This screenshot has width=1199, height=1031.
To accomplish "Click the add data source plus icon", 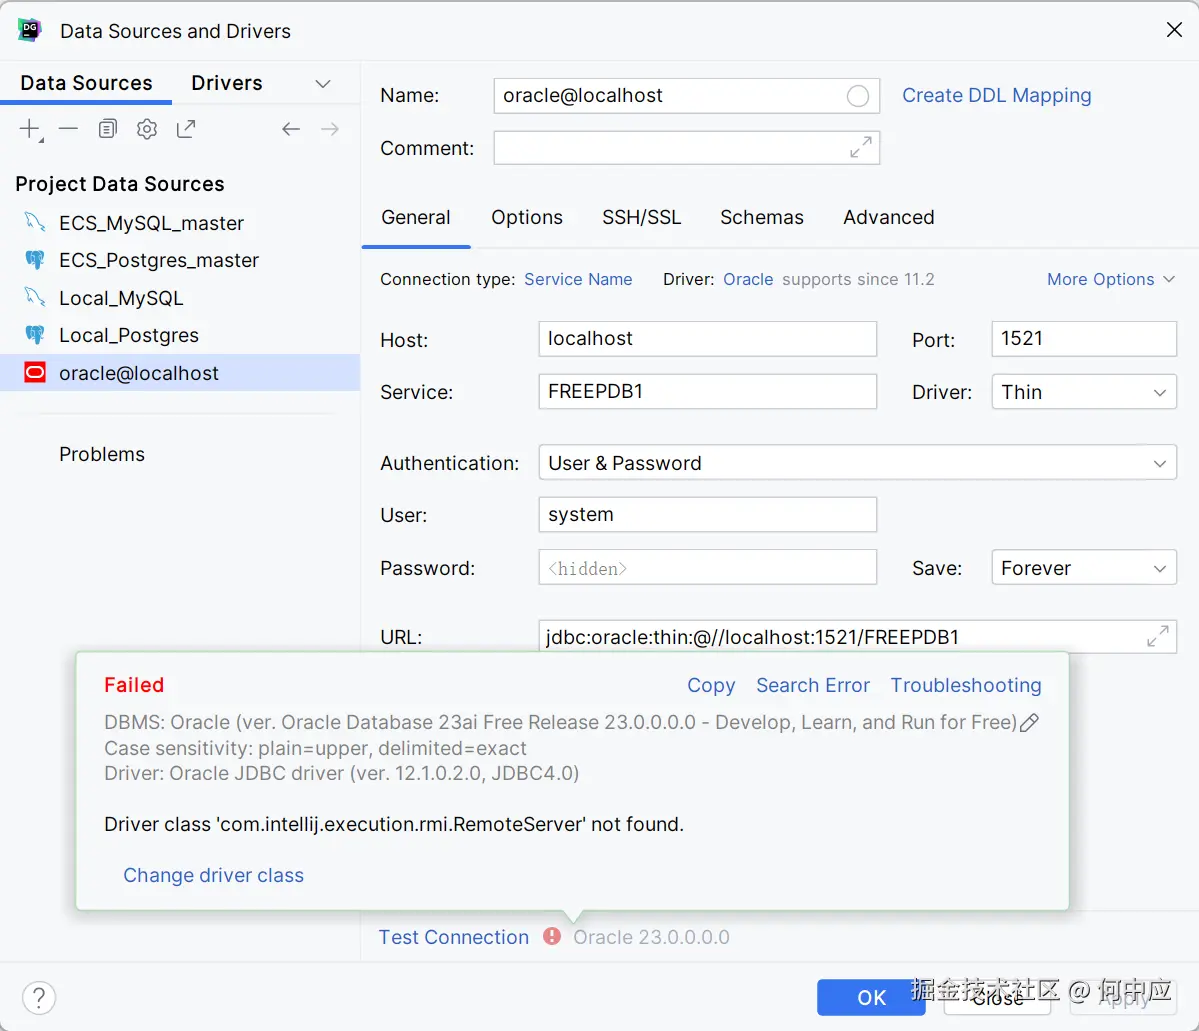I will coord(30,129).
